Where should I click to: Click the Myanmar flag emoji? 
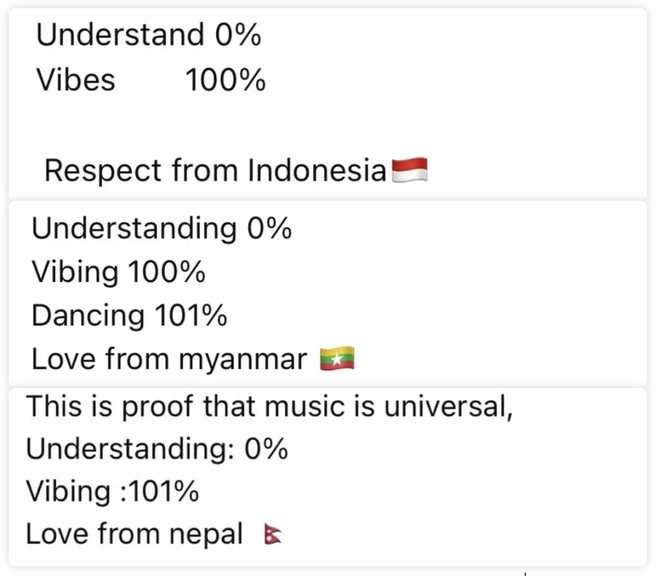(x=337, y=358)
